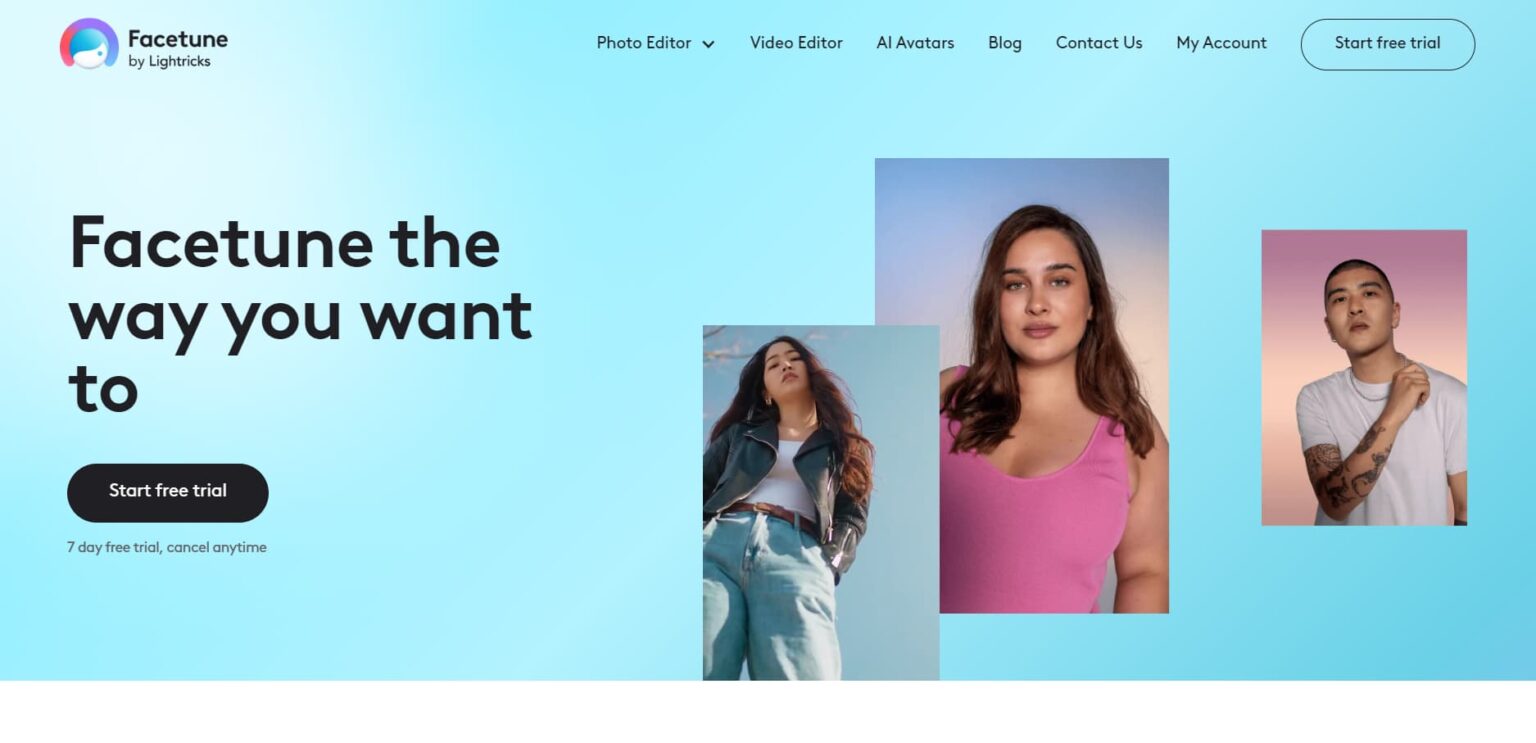Image resolution: width=1536 pixels, height=743 pixels.
Task: Visit the Blog page
Action: pos(1005,43)
